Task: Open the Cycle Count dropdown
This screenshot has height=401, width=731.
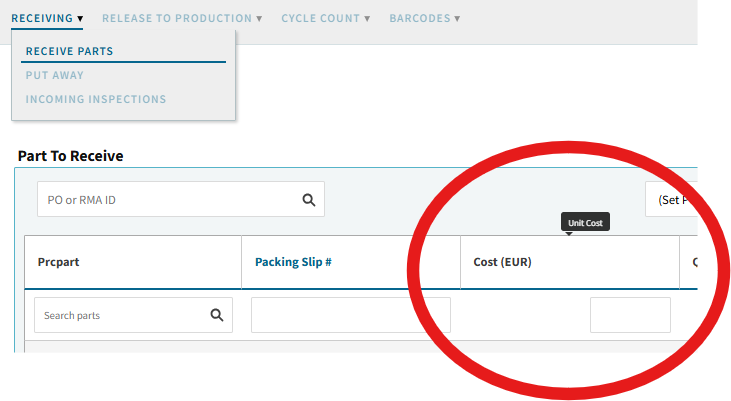Action: 325,18
